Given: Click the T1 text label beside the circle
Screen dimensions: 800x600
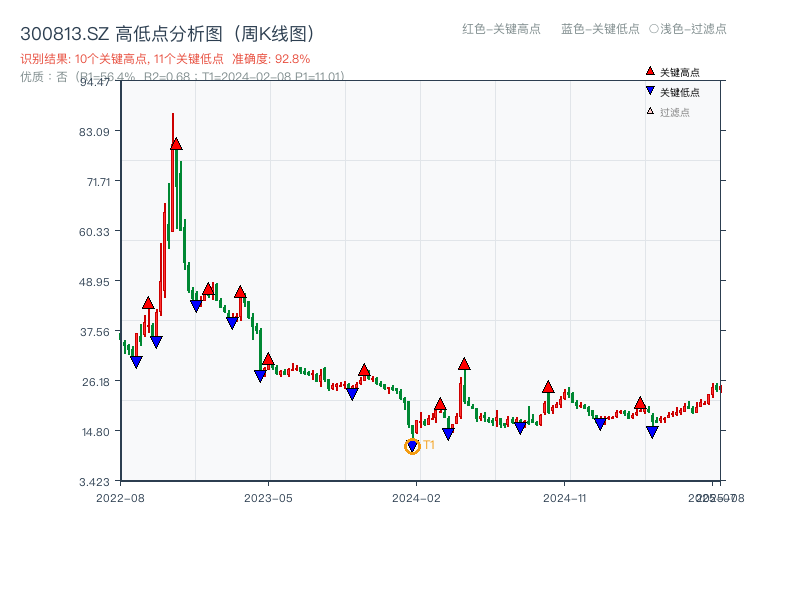Looking at the screenshot, I should tap(430, 444).
